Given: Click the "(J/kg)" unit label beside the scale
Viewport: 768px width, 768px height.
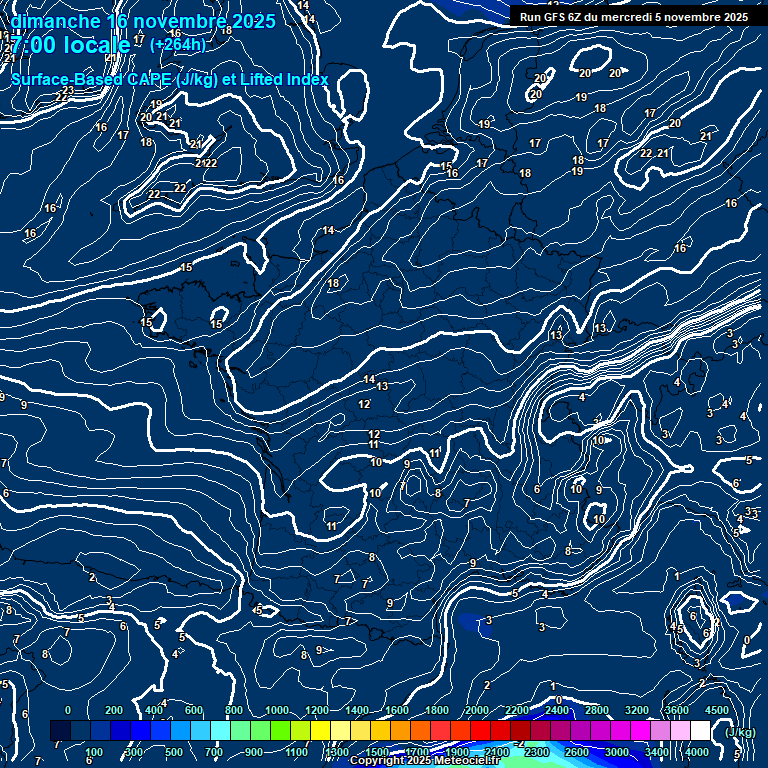Looking at the screenshot, I should [x=740, y=732].
